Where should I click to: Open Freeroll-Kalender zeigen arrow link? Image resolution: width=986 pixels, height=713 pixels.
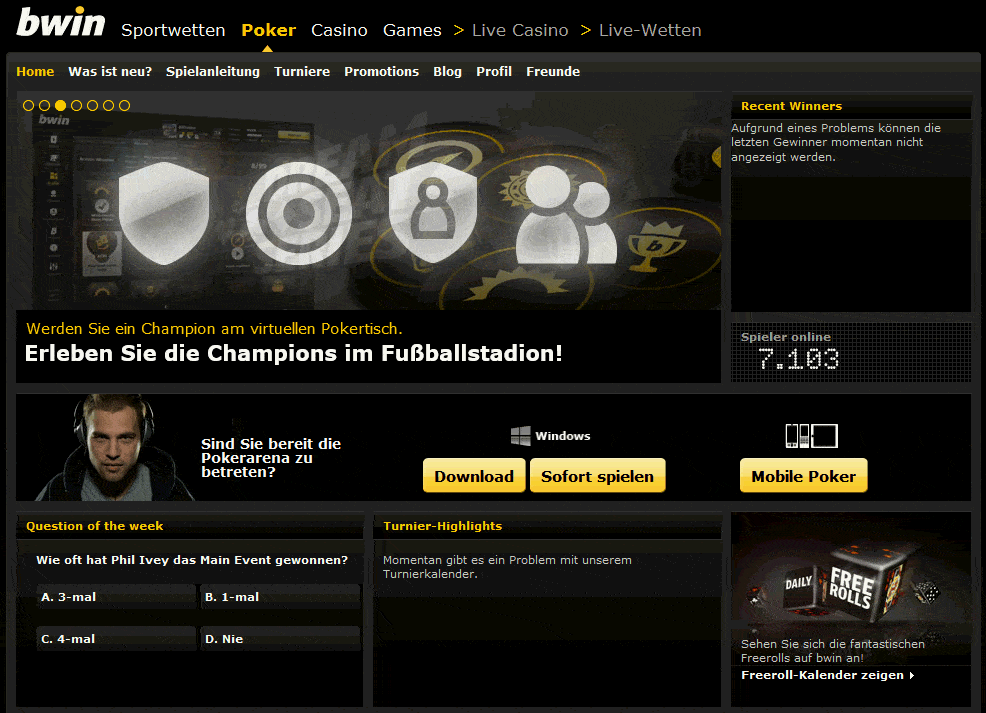click(828, 675)
